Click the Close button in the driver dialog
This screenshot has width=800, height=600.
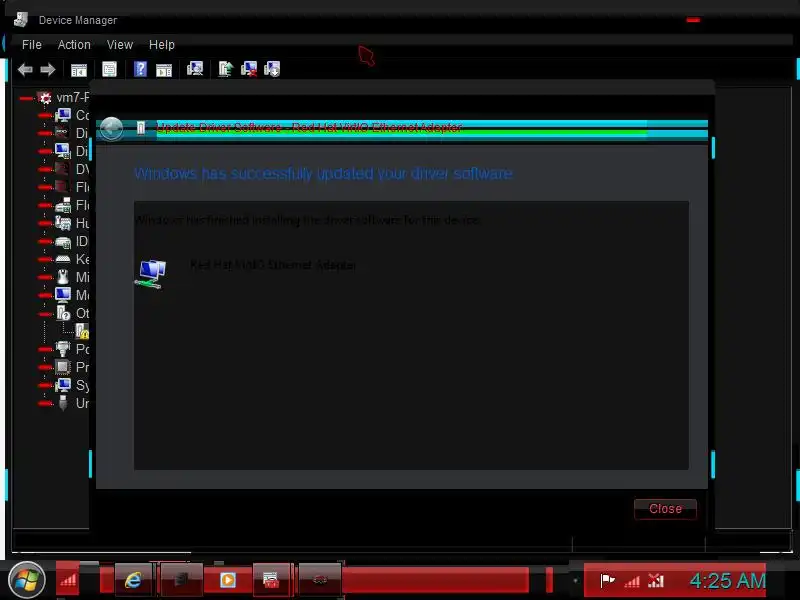coord(665,509)
